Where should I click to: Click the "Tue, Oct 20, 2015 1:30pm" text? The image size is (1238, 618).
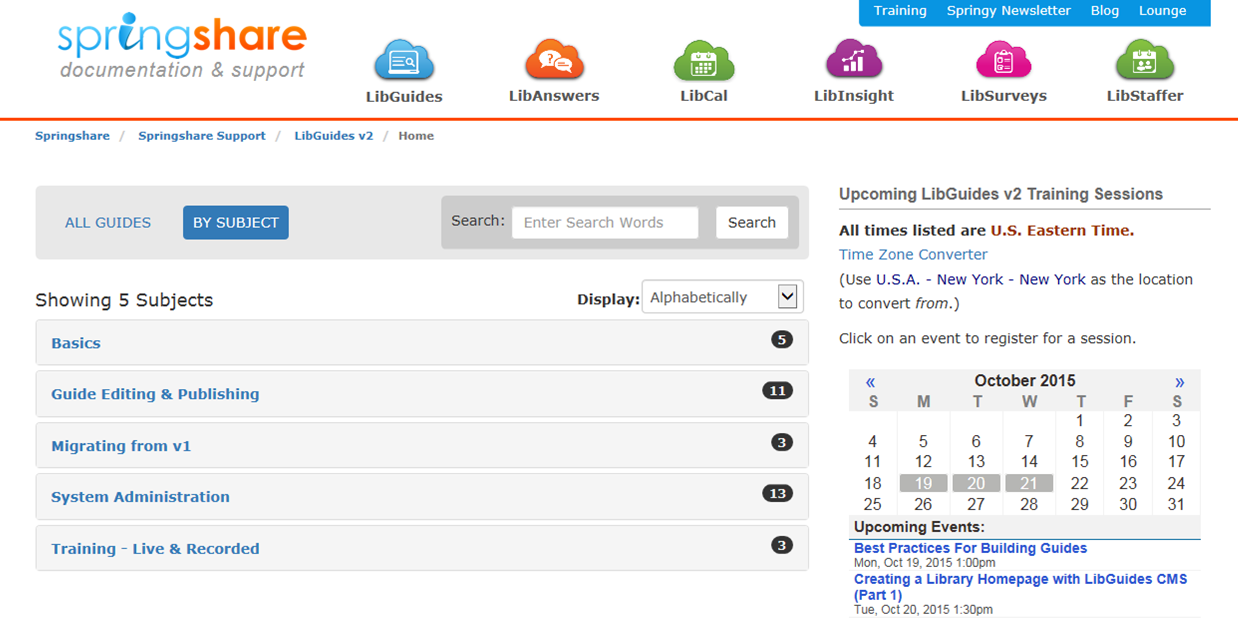pyautogui.click(x=923, y=610)
